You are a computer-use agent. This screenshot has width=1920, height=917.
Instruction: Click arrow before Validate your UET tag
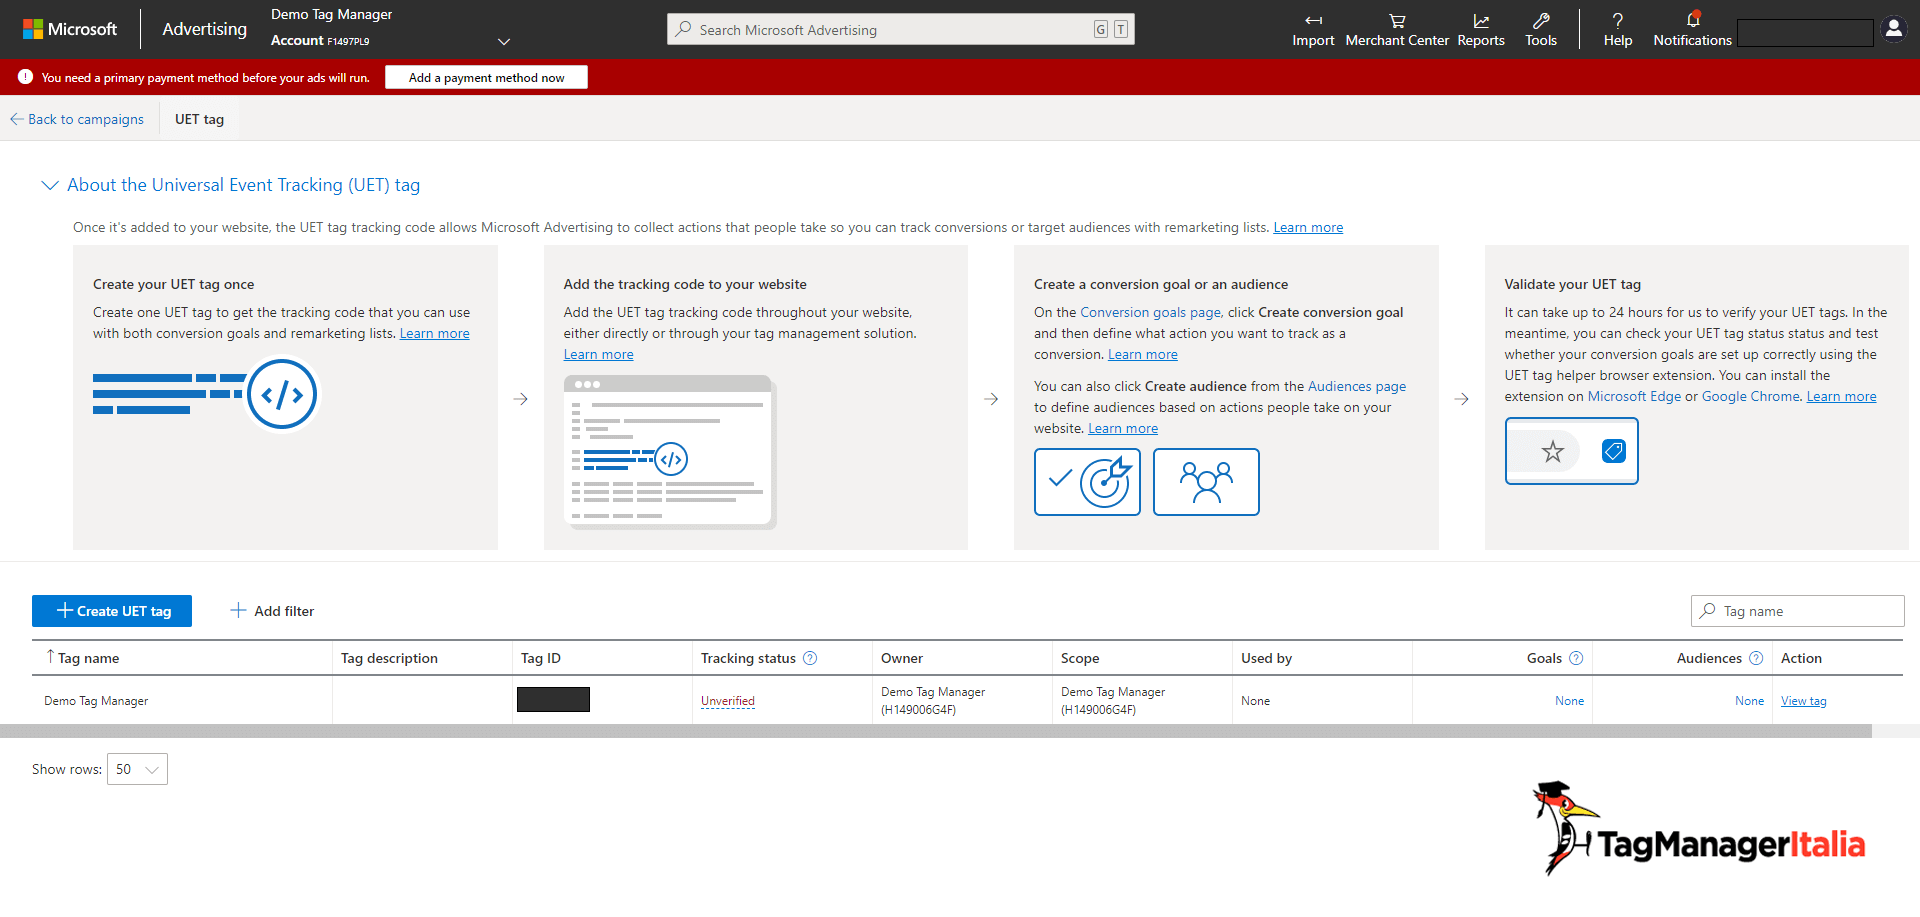pyautogui.click(x=1462, y=399)
